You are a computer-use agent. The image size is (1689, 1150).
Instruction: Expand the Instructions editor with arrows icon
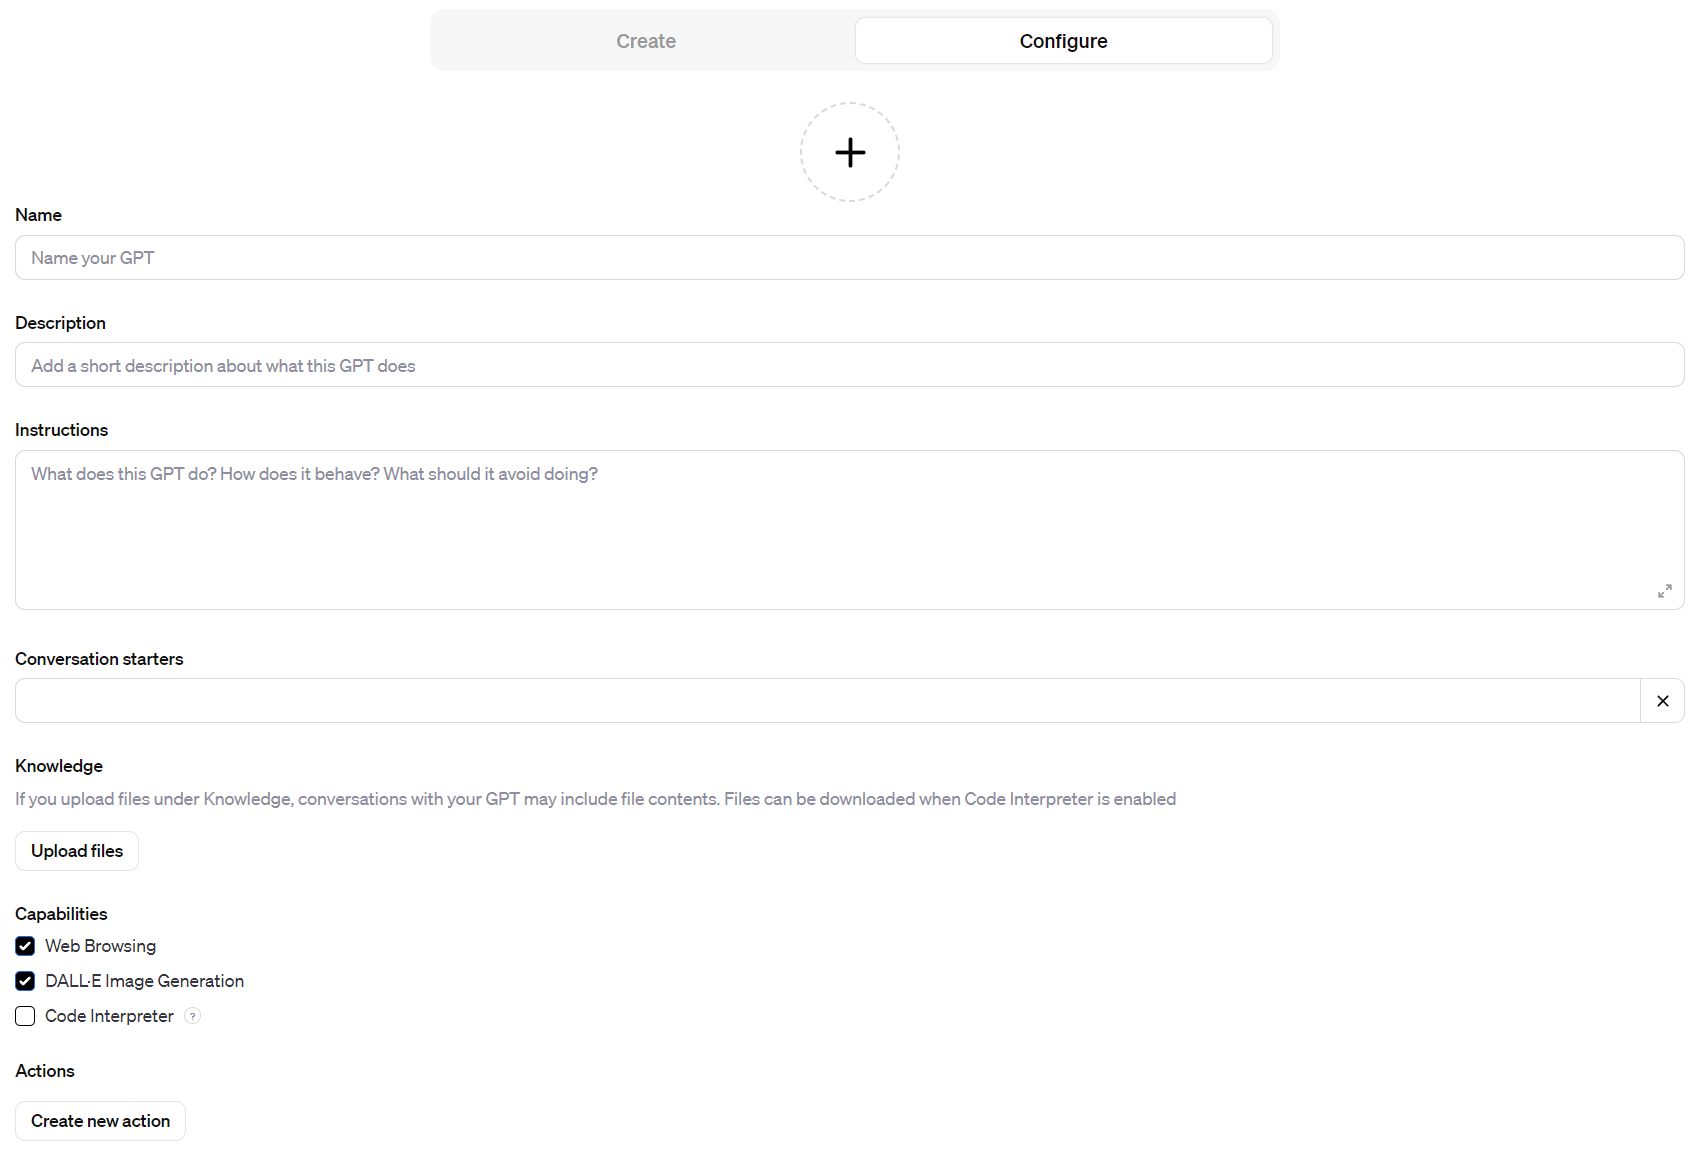point(1664,591)
